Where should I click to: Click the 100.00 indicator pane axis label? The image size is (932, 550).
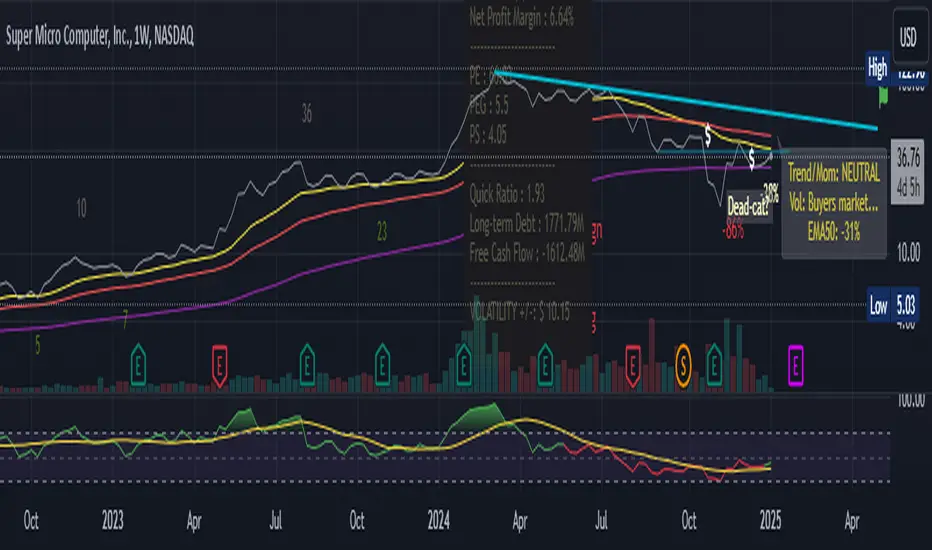(x=911, y=400)
